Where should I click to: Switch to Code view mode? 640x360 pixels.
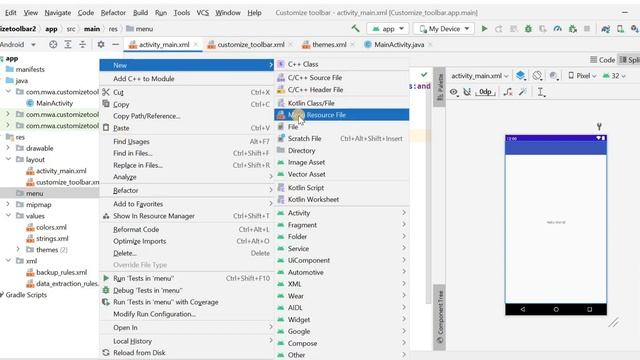(x=602, y=60)
